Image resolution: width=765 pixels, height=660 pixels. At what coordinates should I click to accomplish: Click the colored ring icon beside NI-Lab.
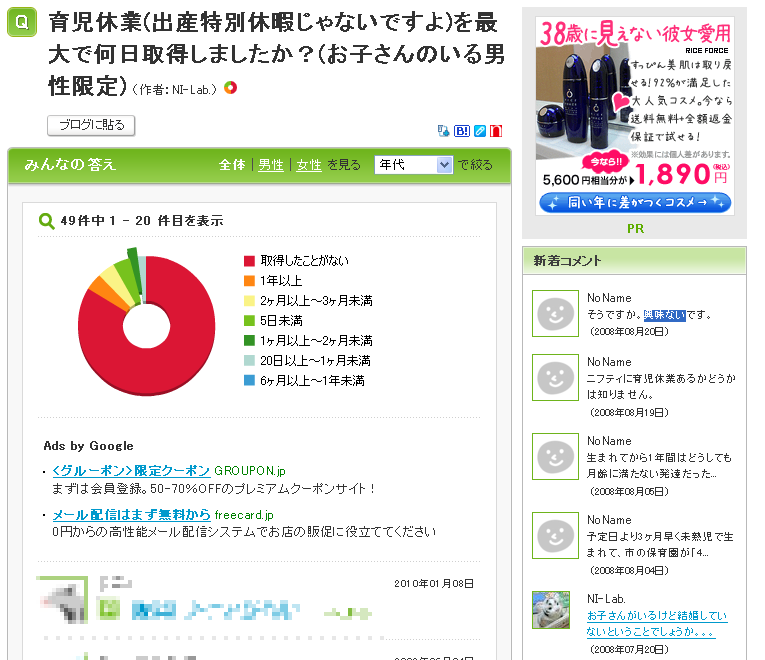click(x=231, y=88)
